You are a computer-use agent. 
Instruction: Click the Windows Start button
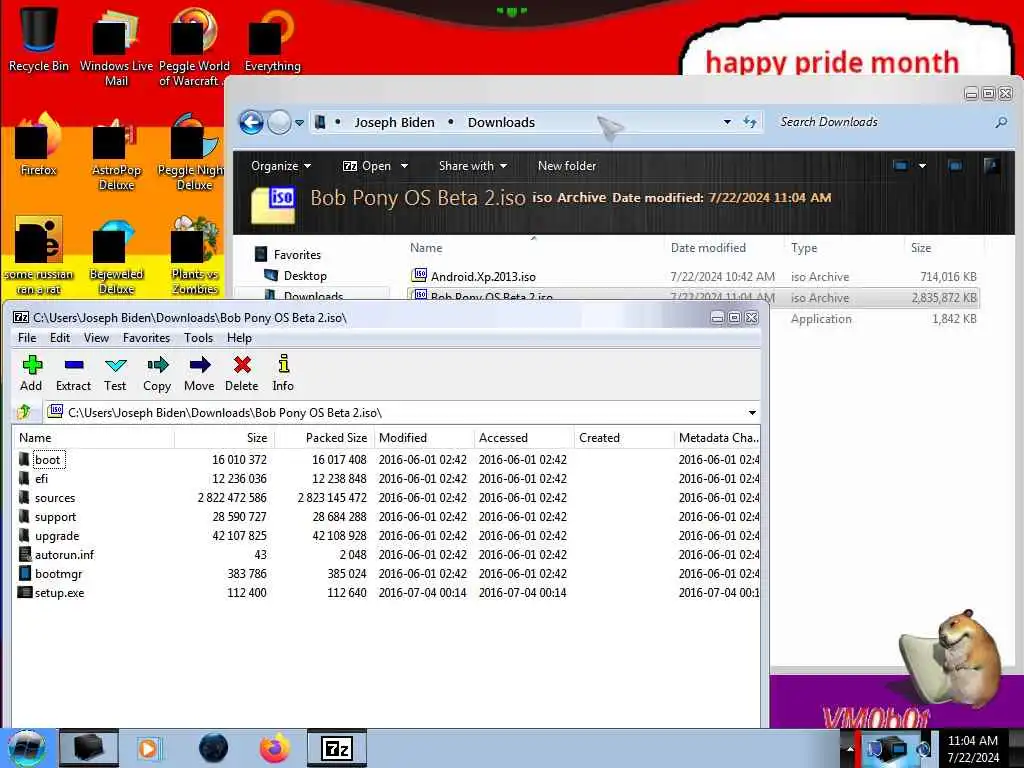pos(27,748)
